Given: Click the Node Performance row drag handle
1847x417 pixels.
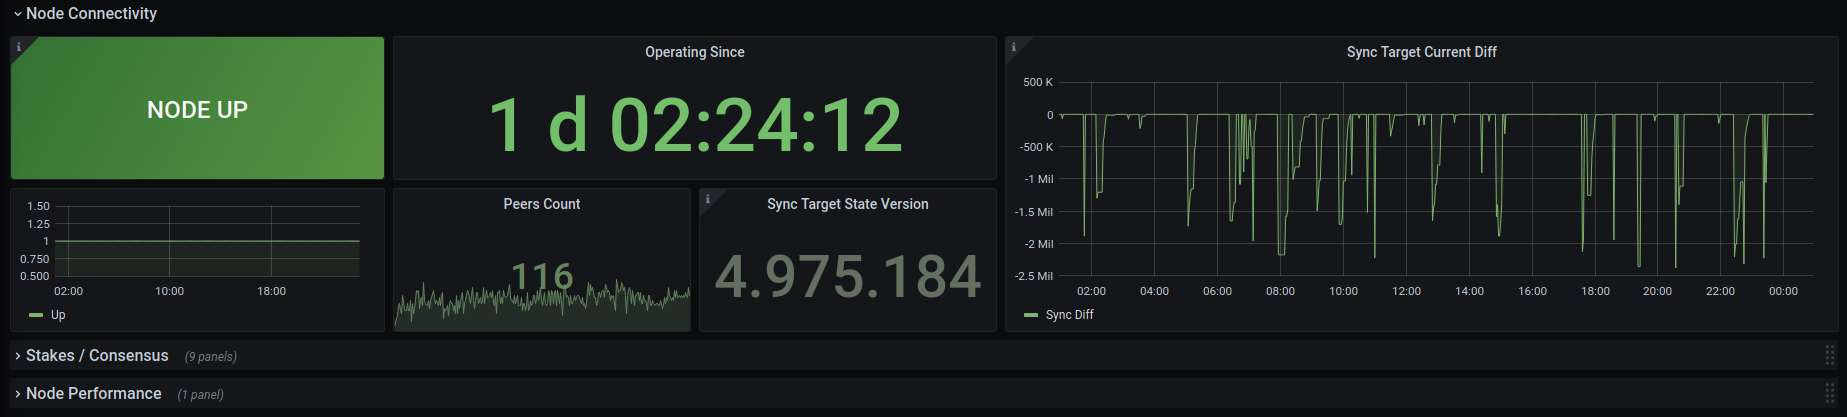Looking at the screenshot, I should point(1829,393).
